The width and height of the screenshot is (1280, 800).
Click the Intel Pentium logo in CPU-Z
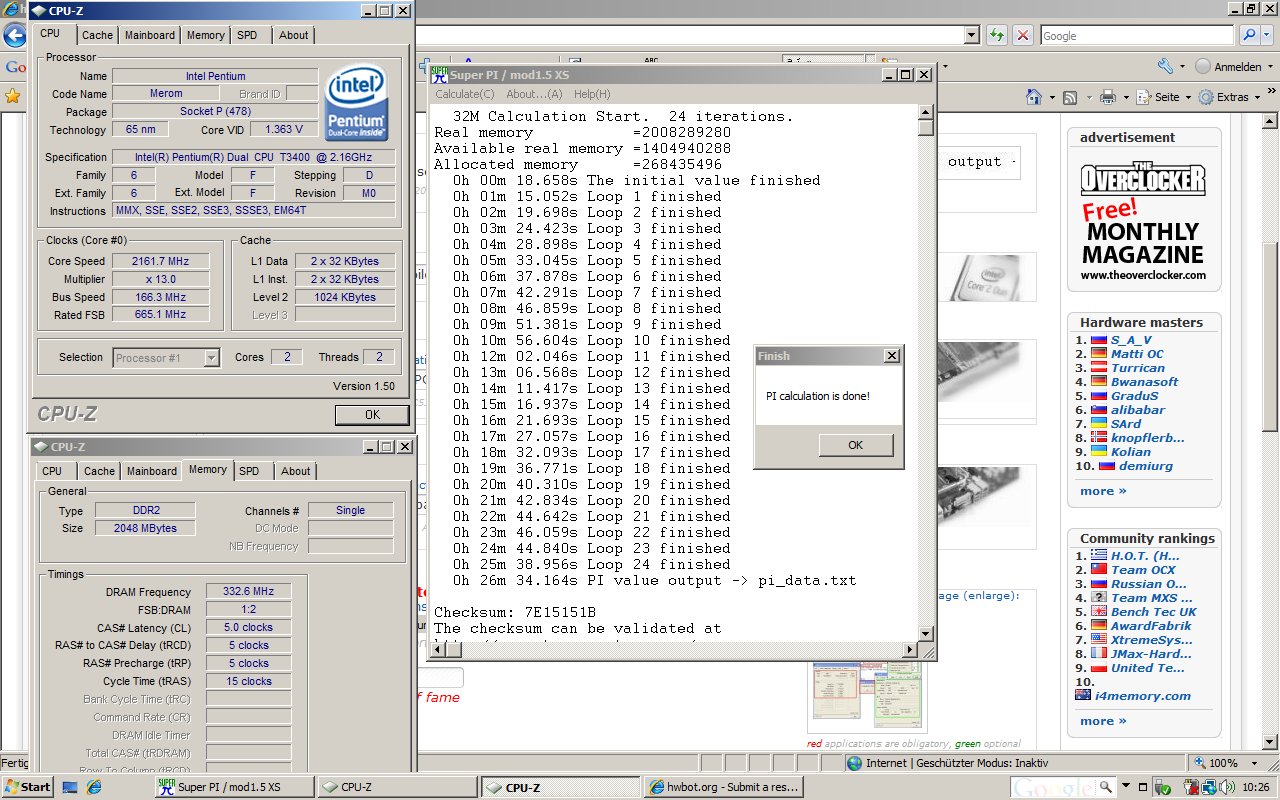(x=357, y=103)
